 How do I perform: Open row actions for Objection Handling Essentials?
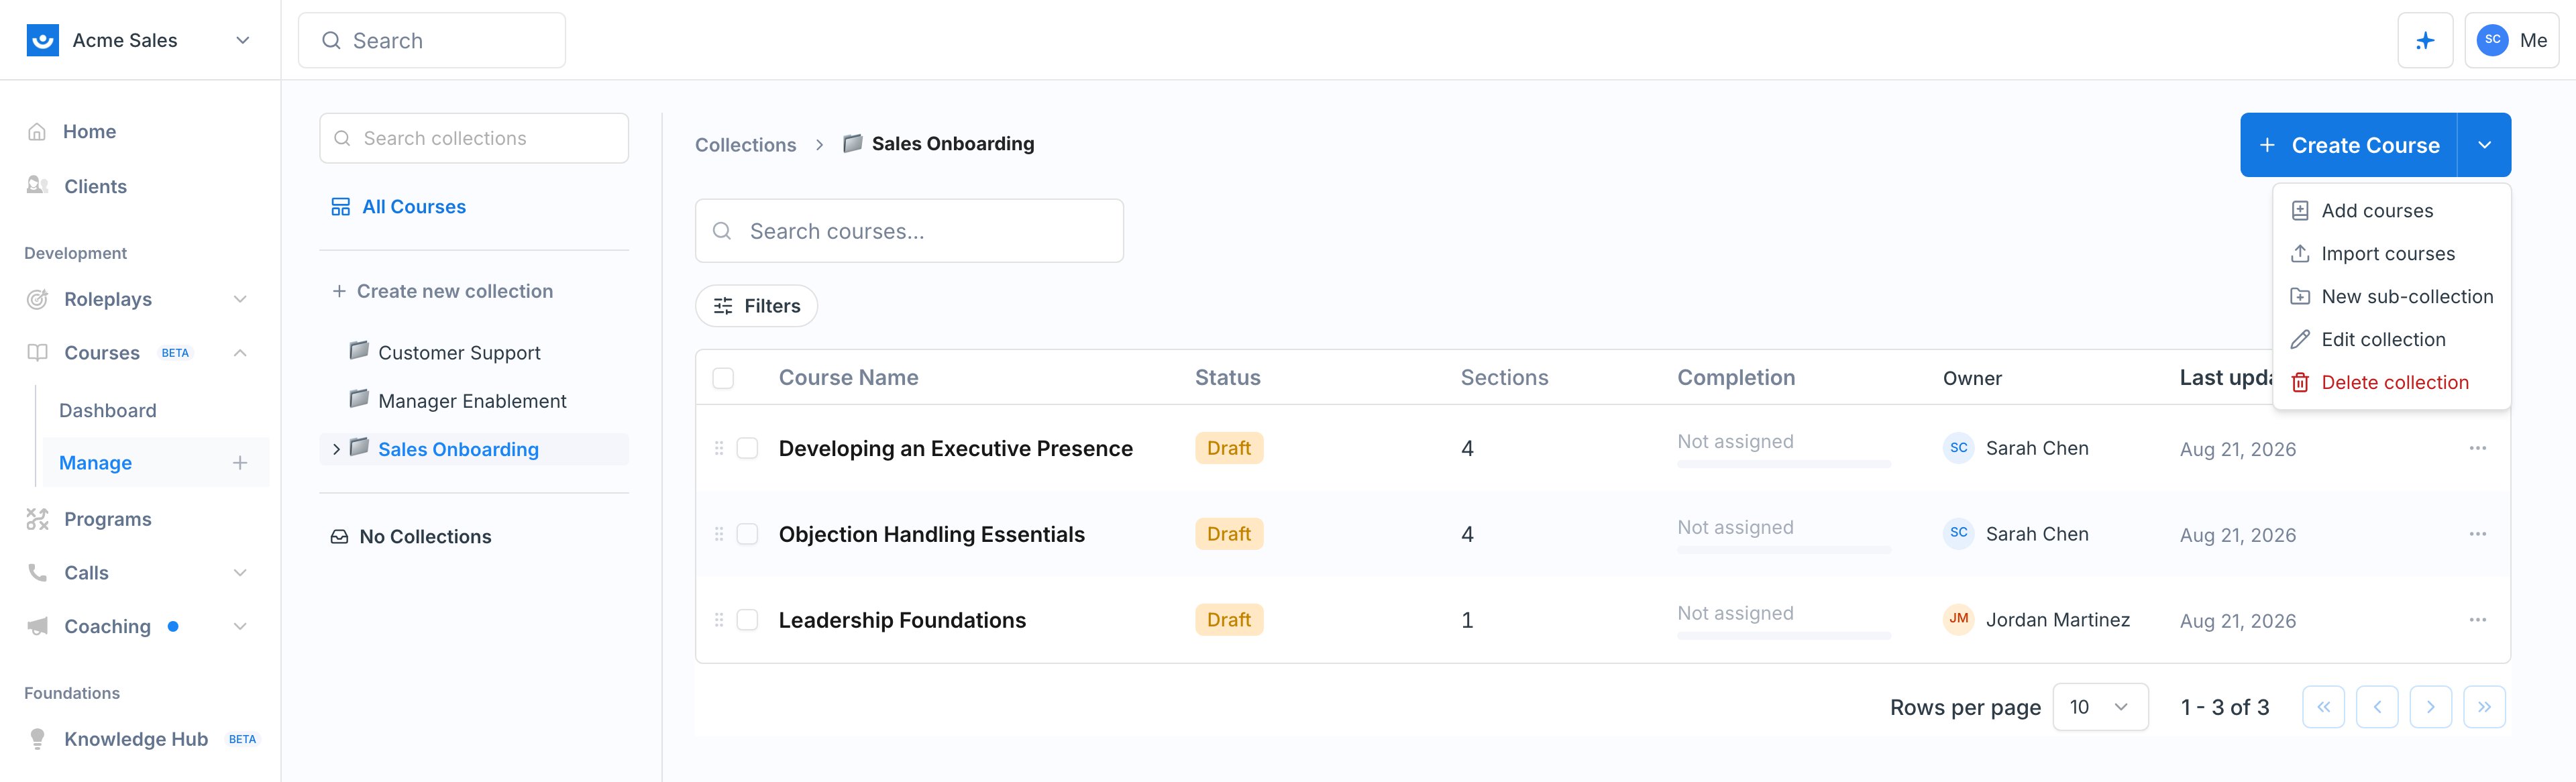[2477, 534]
